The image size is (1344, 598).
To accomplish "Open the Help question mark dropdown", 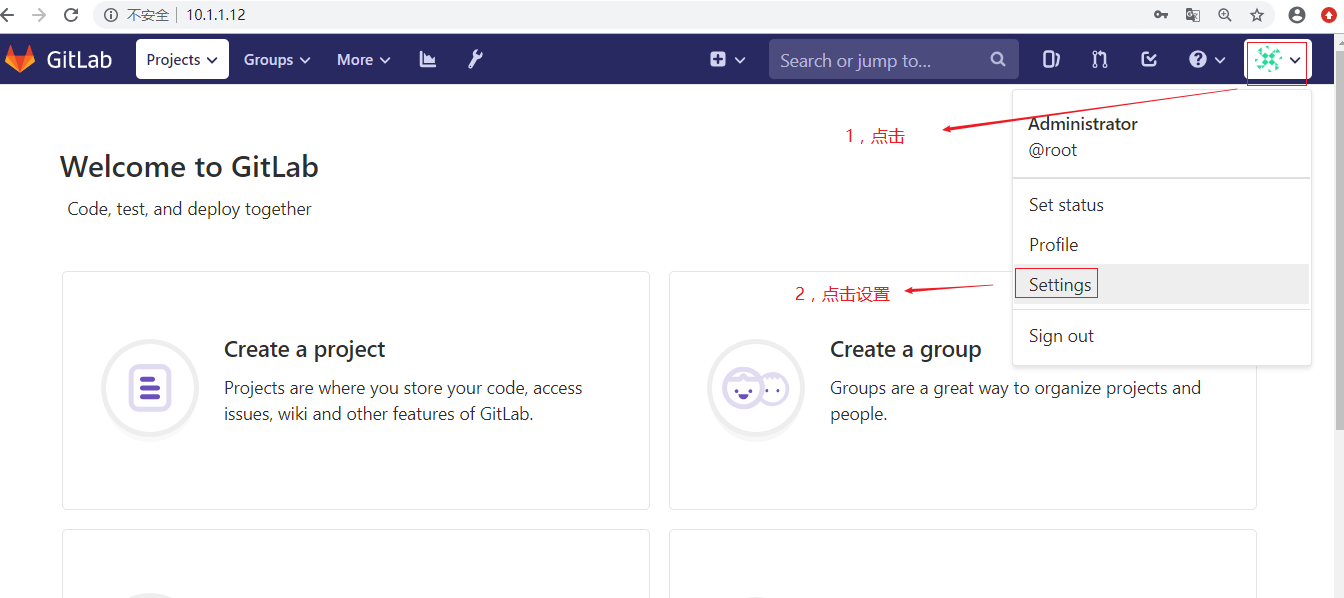I will coord(1207,60).
